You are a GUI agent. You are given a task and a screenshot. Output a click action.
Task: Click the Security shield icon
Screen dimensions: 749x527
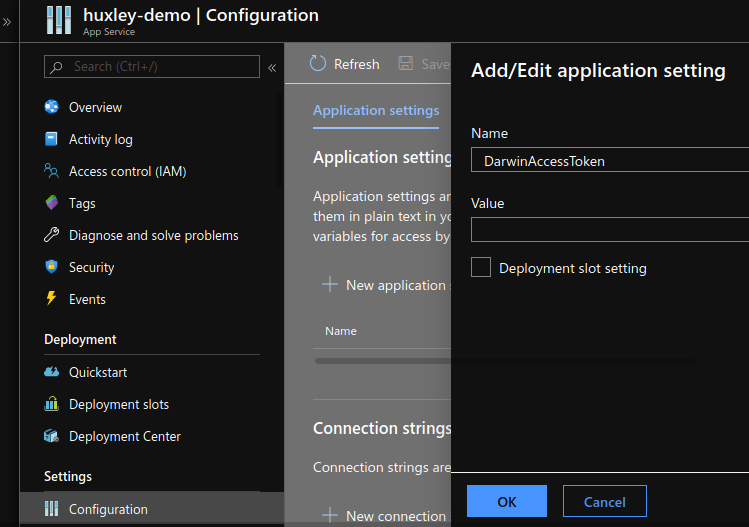(x=52, y=267)
